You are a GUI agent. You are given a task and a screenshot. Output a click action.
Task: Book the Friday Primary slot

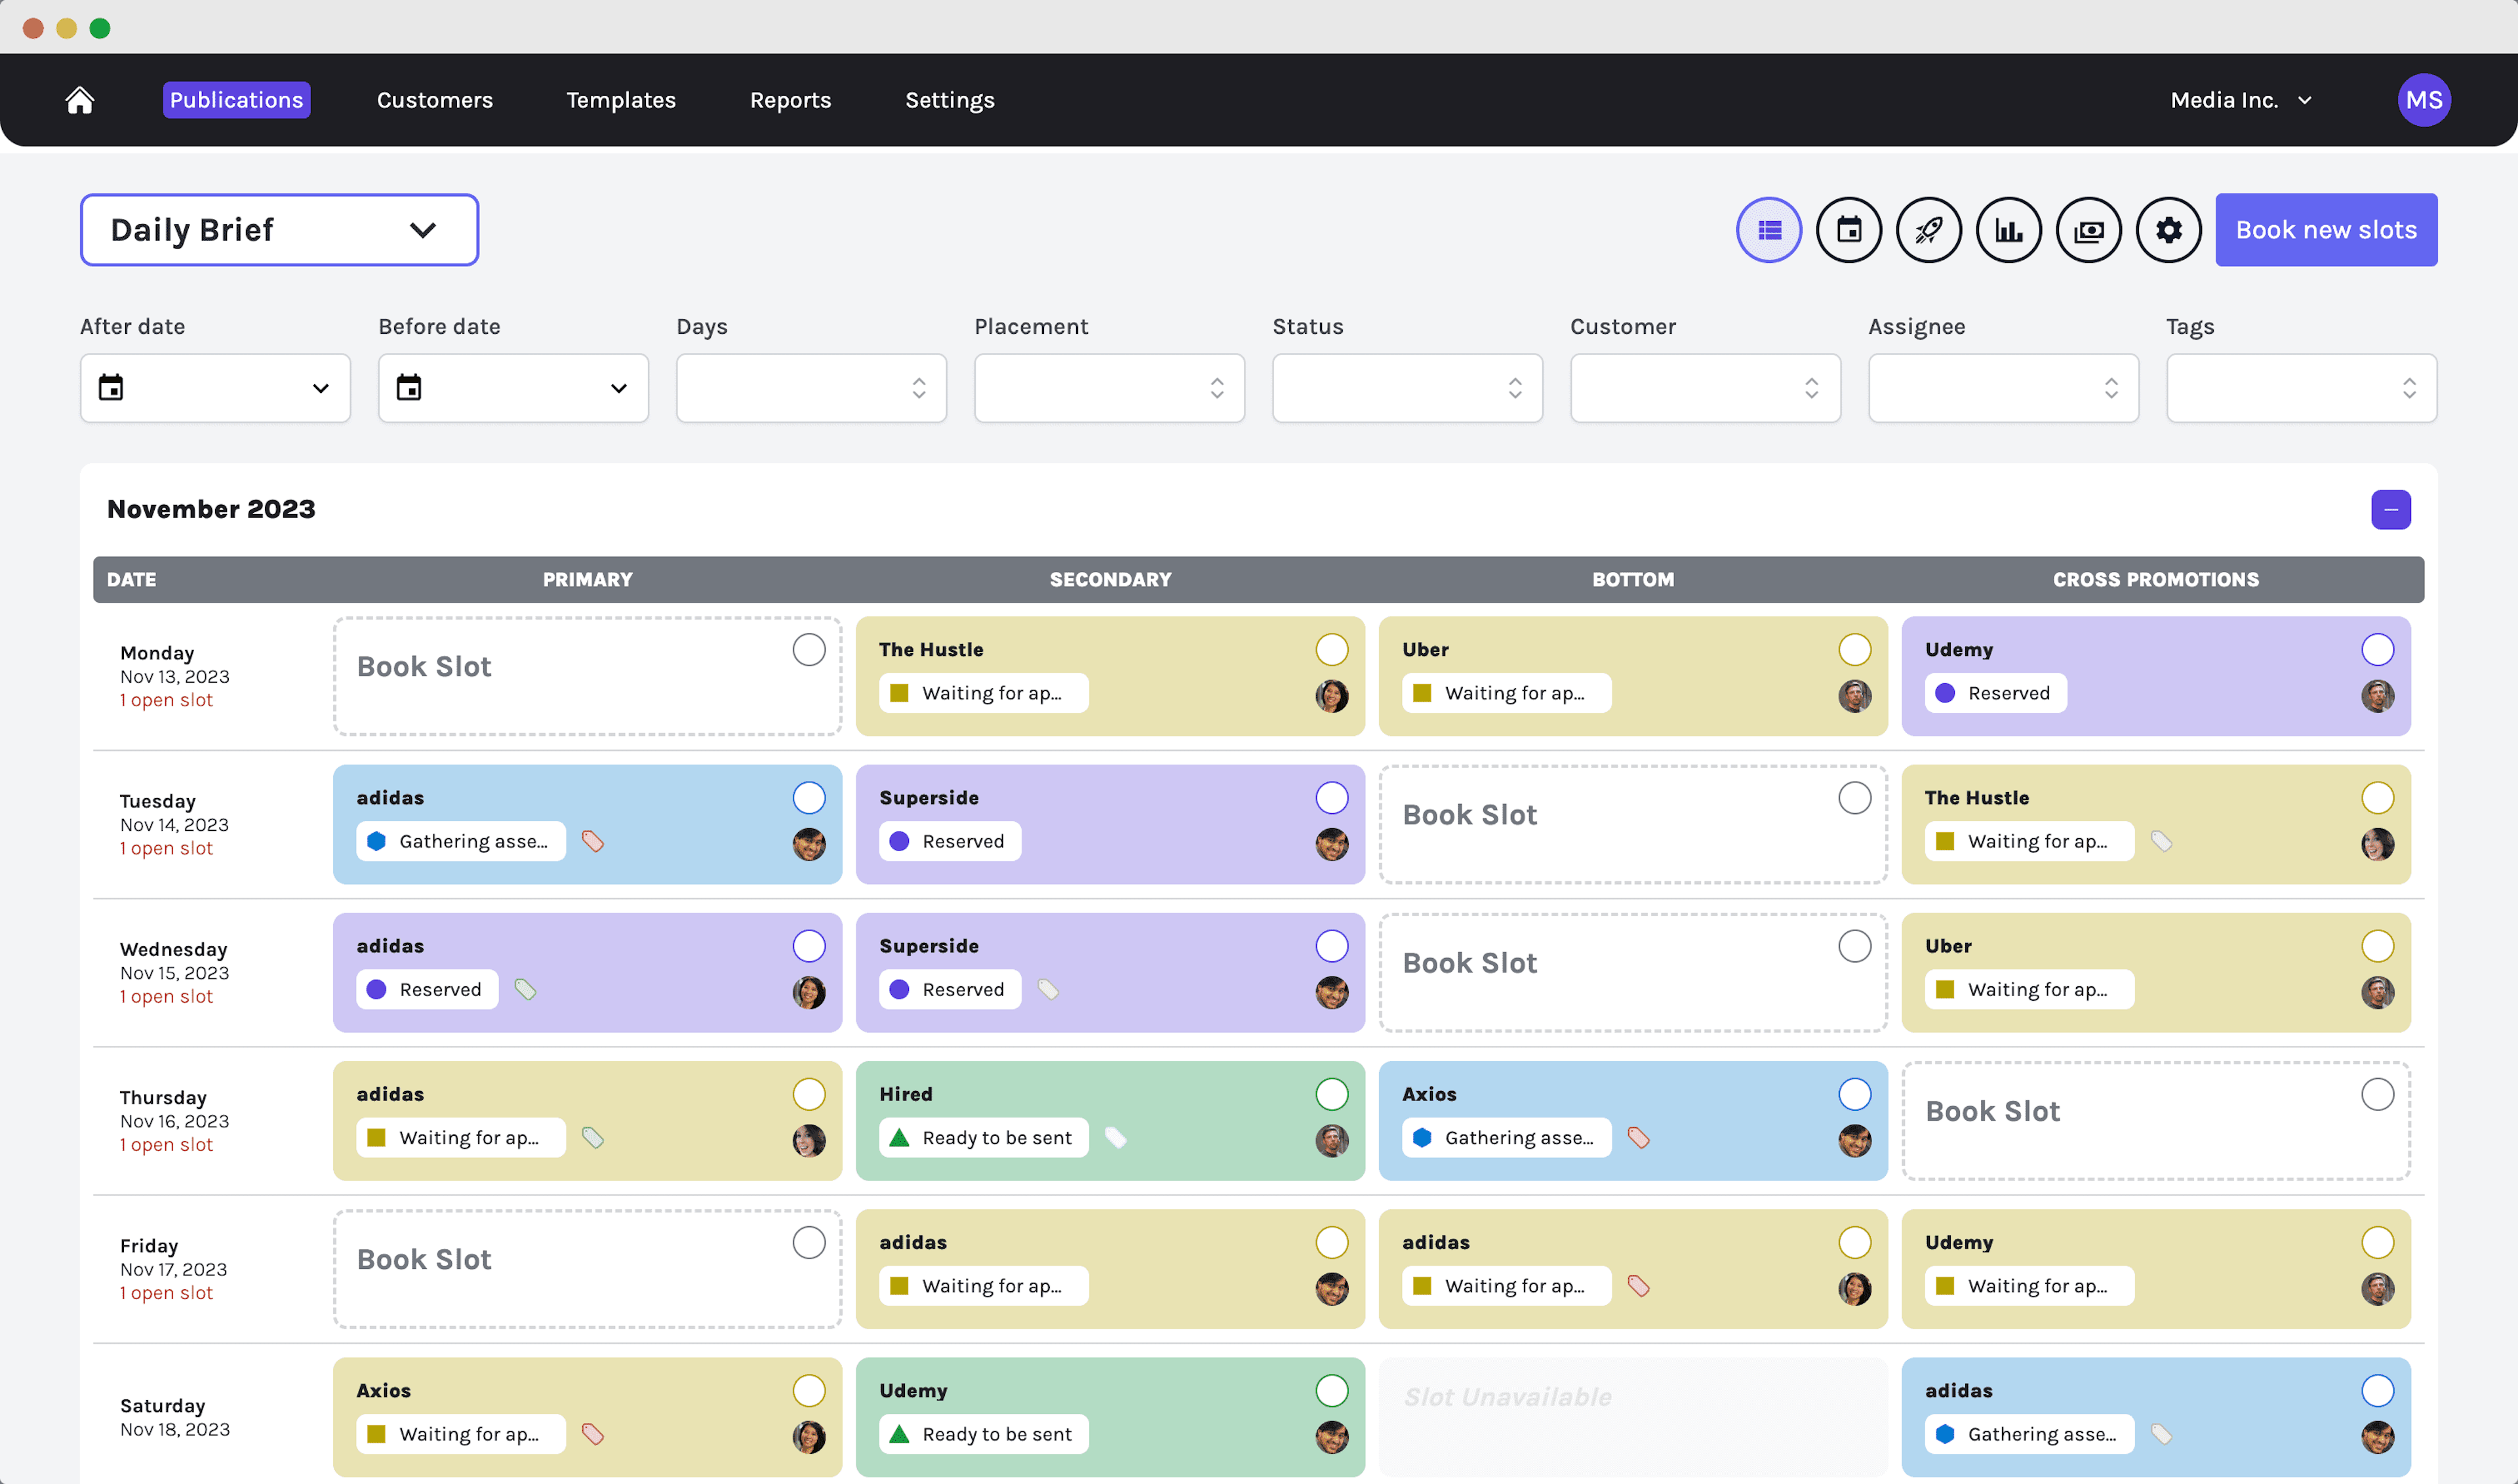click(x=587, y=1268)
